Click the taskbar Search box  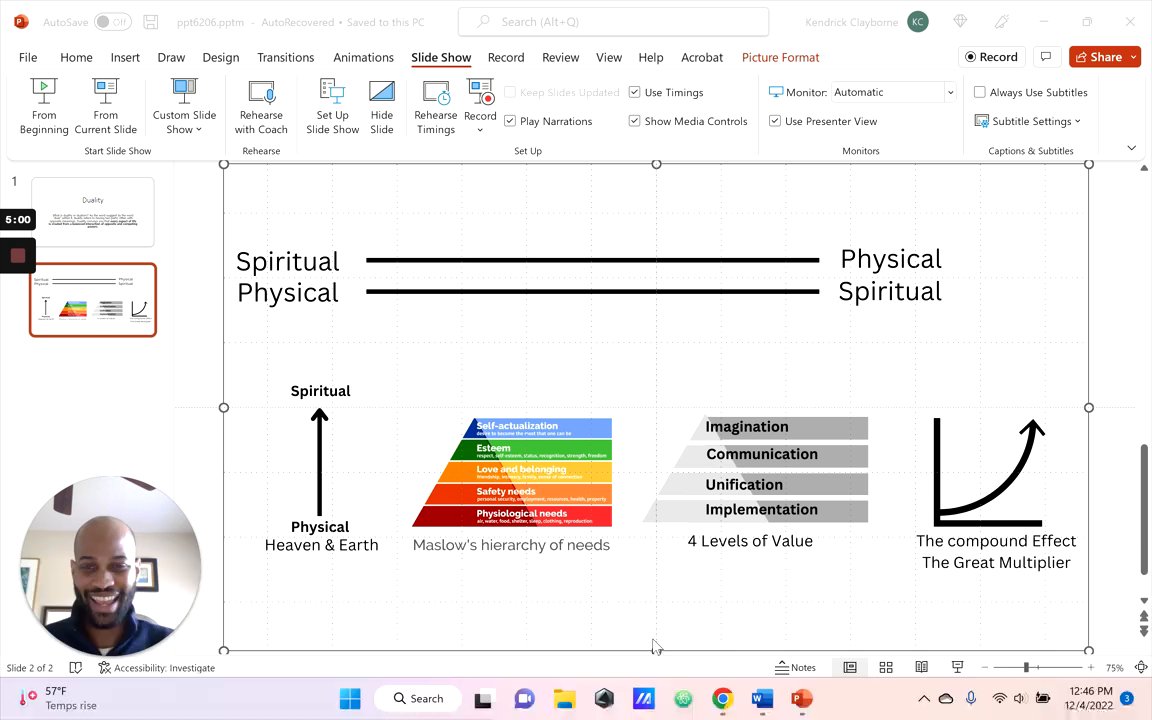coord(418,698)
